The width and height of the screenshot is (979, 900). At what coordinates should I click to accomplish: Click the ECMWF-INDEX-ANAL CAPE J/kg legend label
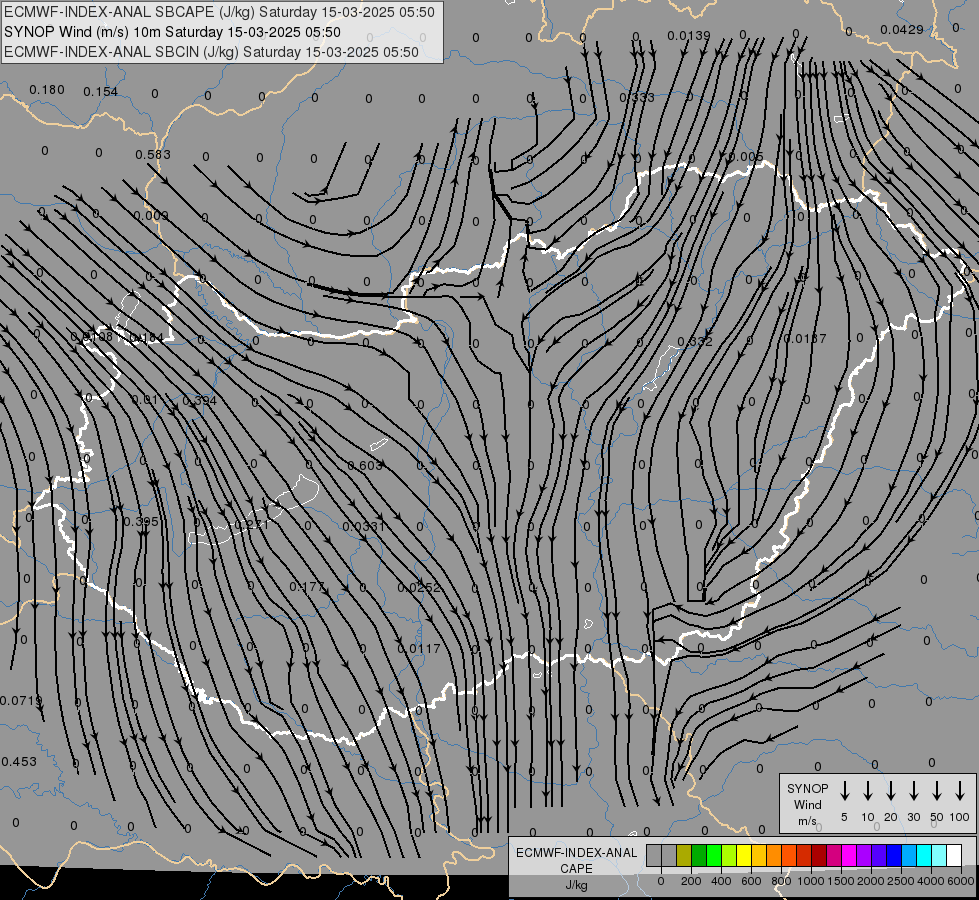[576, 869]
